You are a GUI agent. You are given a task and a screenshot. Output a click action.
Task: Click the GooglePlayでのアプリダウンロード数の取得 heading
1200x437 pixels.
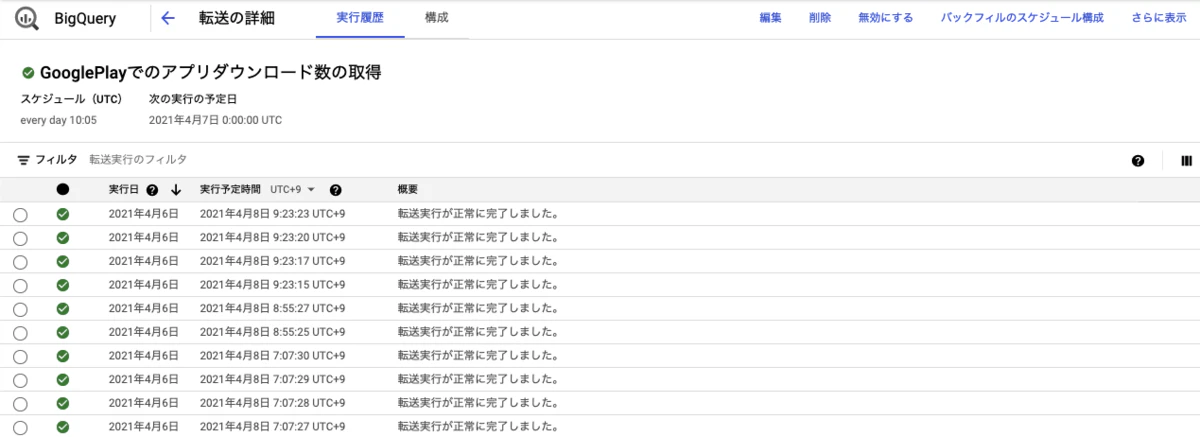pos(211,73)
